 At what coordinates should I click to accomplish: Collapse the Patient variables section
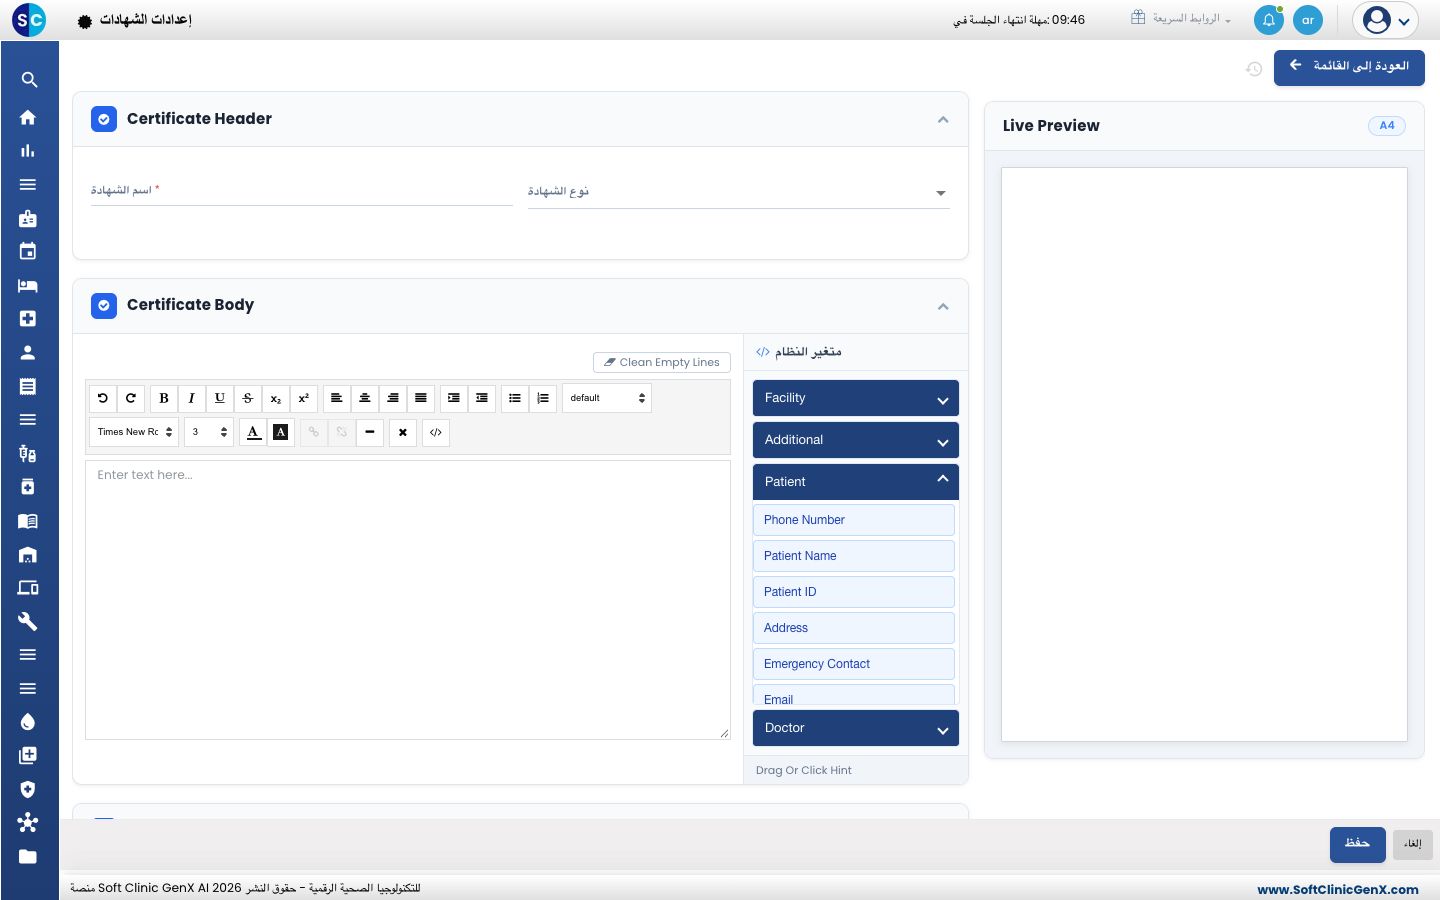tap(856, 482)
